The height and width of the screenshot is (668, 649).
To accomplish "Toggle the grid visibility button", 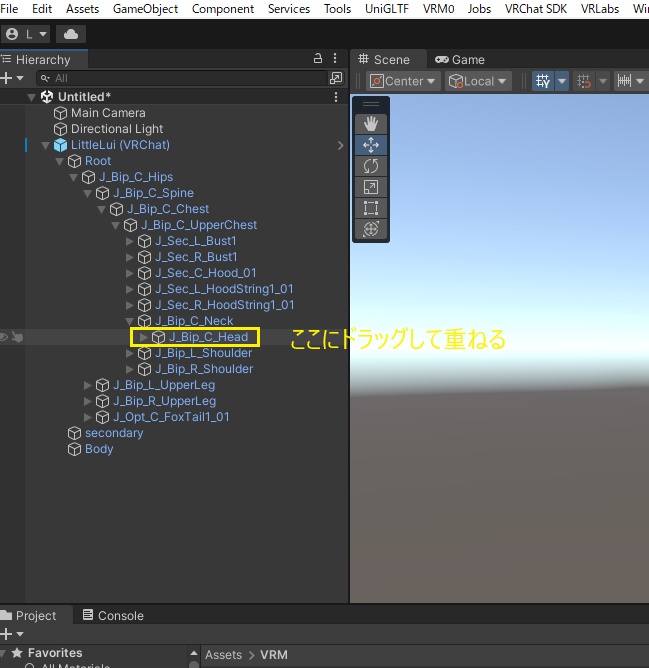I will pos(543,81).
